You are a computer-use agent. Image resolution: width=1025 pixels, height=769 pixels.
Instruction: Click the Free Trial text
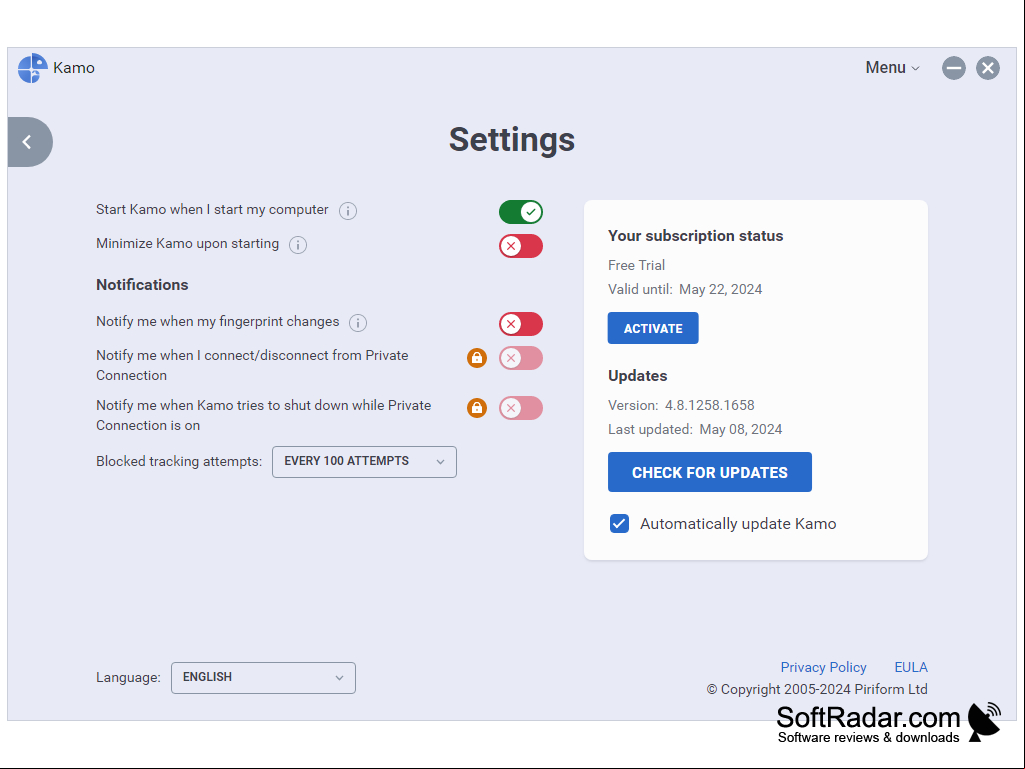click(636, 265)
